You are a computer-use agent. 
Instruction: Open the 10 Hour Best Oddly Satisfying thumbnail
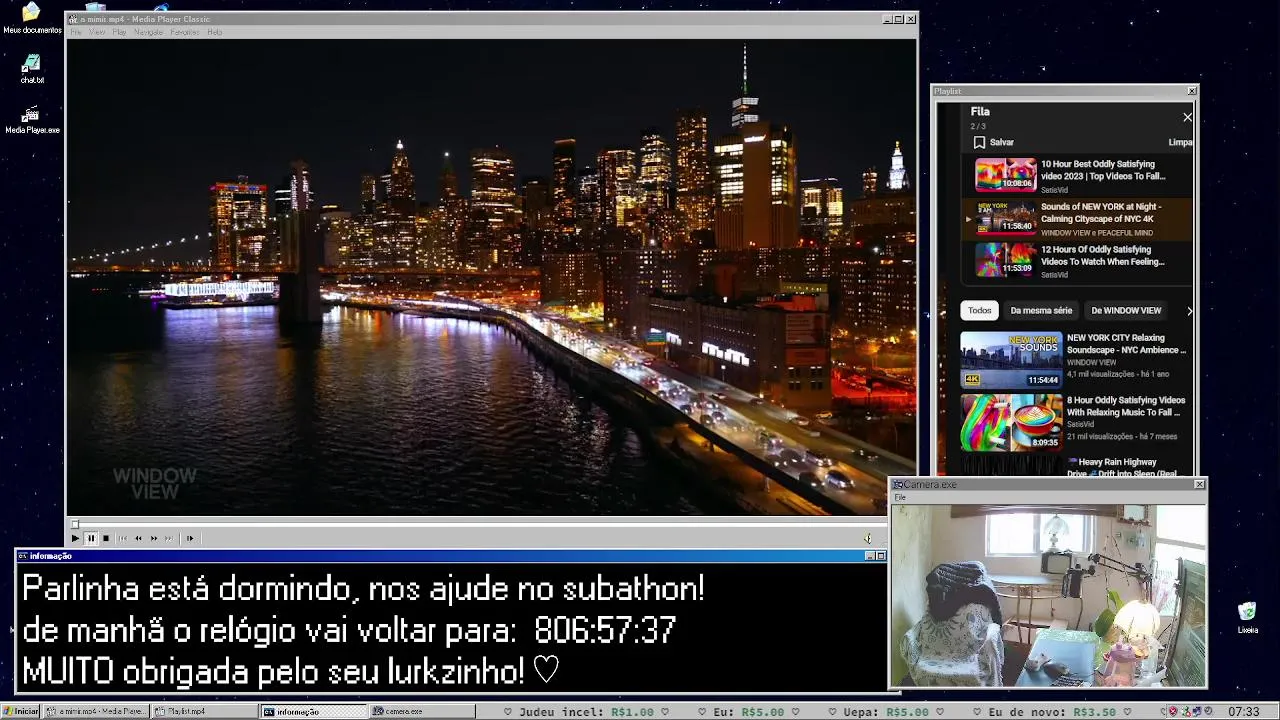click(x=1005, y=175)
